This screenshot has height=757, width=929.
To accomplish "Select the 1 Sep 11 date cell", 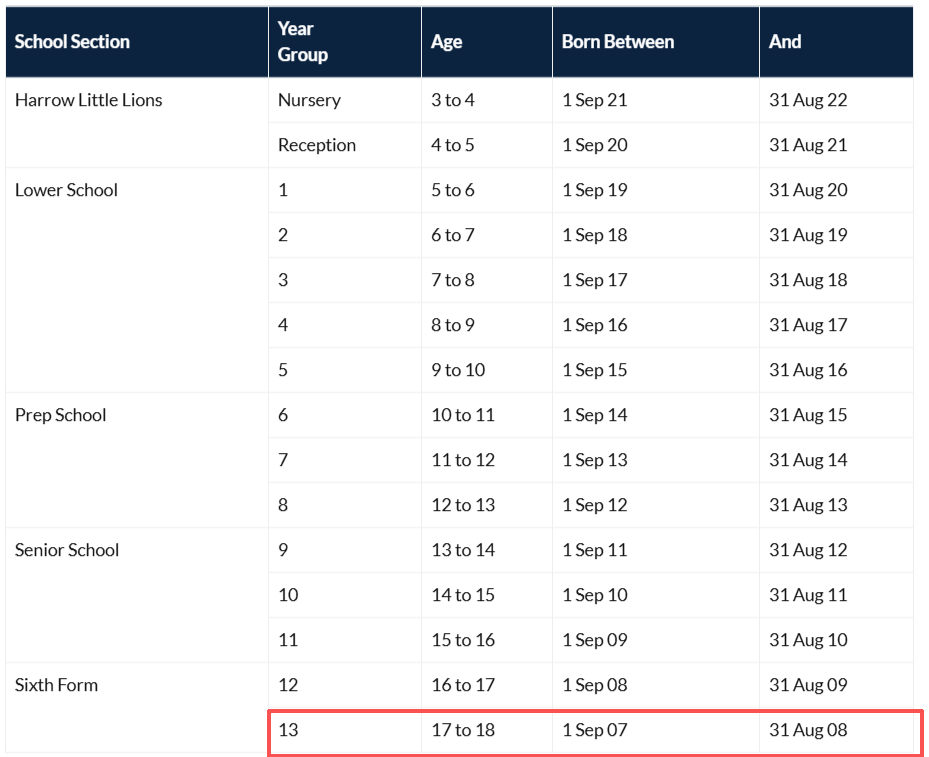I will [595, 550].
